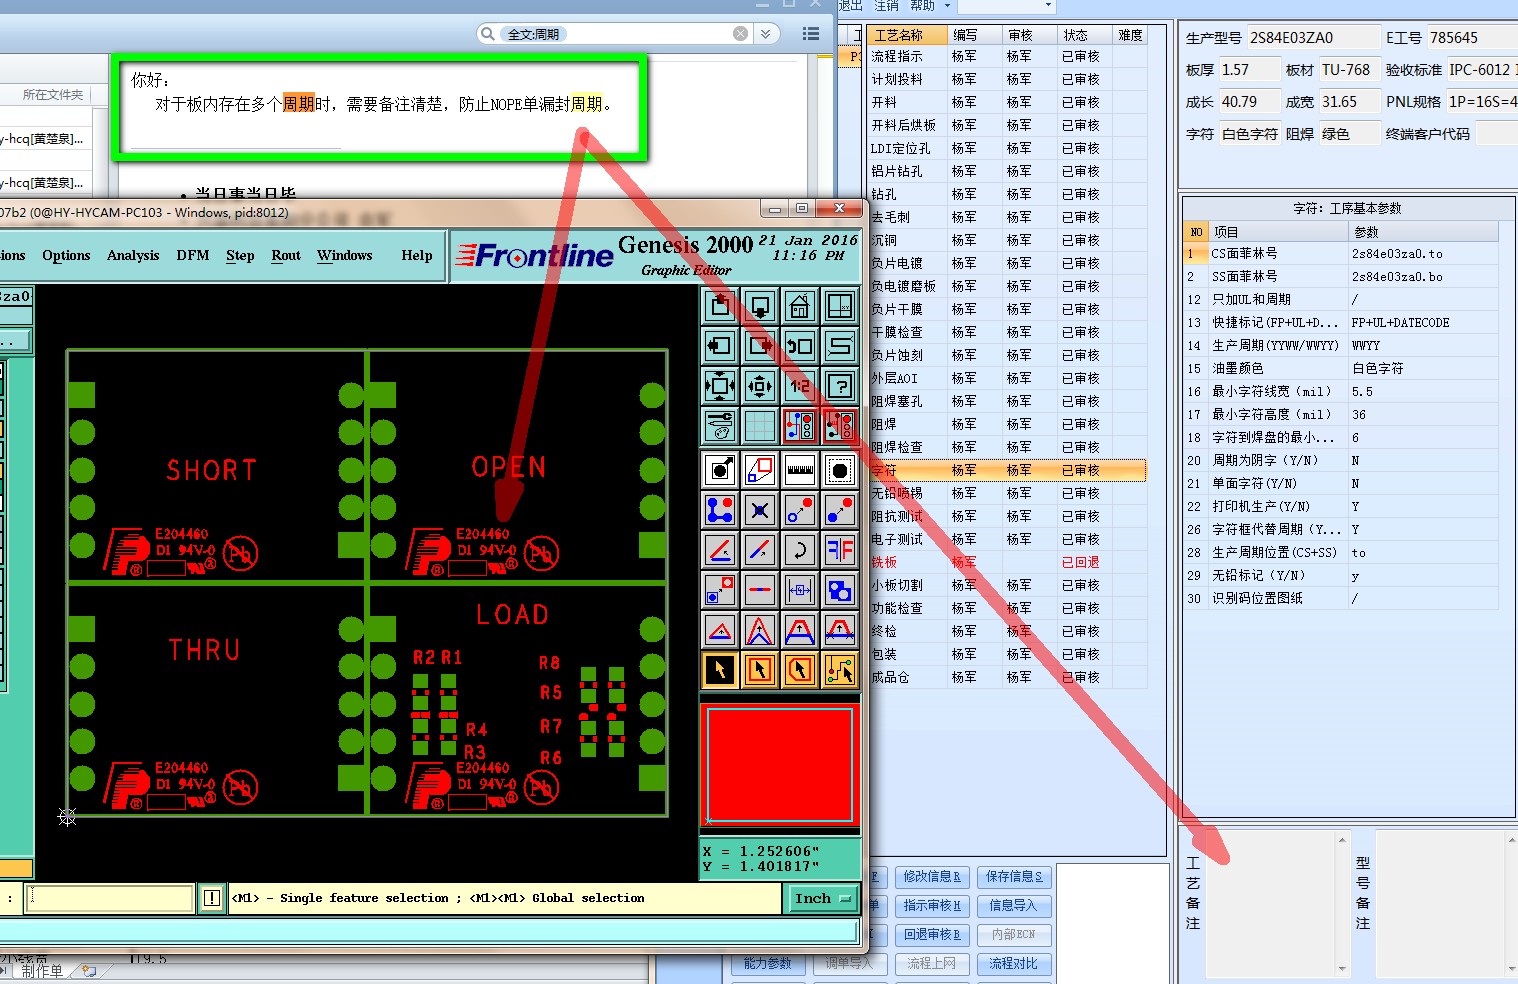Open the Rout menu
Viewport: 1518px width, 984px height.
286,256
